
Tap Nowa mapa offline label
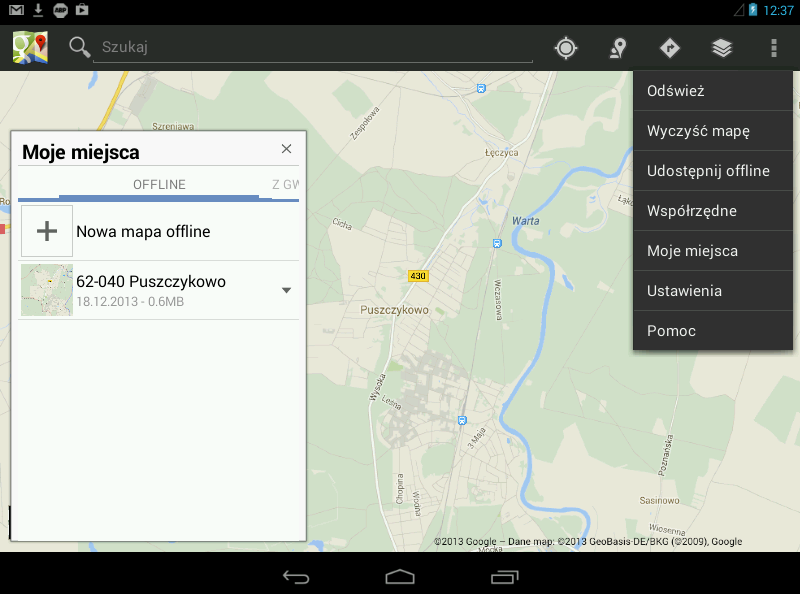tap(143, 232)
